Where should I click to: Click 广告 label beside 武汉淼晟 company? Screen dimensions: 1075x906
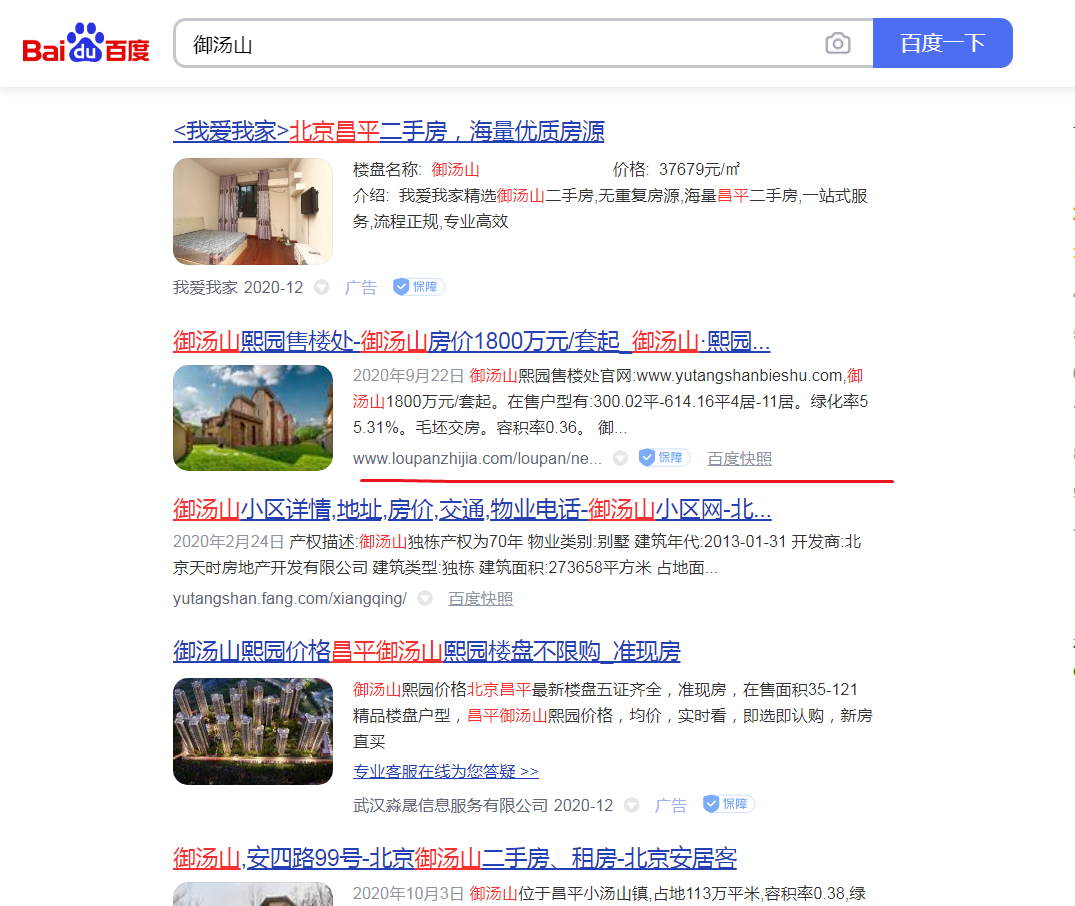pyautogui.click(x=671, y=805)
